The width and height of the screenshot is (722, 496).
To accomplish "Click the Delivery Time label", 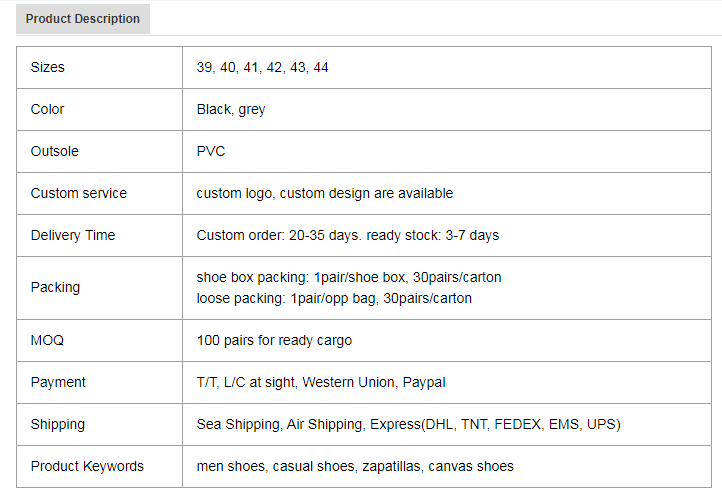I will point(73,235).
